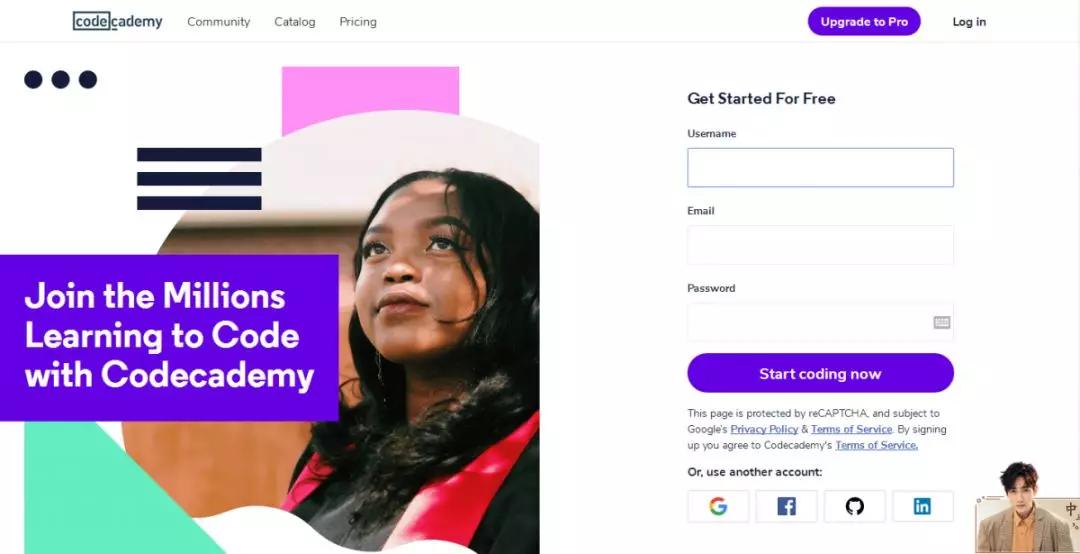This screenshot has height=554, width=1080.
Task: Click the keyboard icon in Password field
Action: [941, 322]
